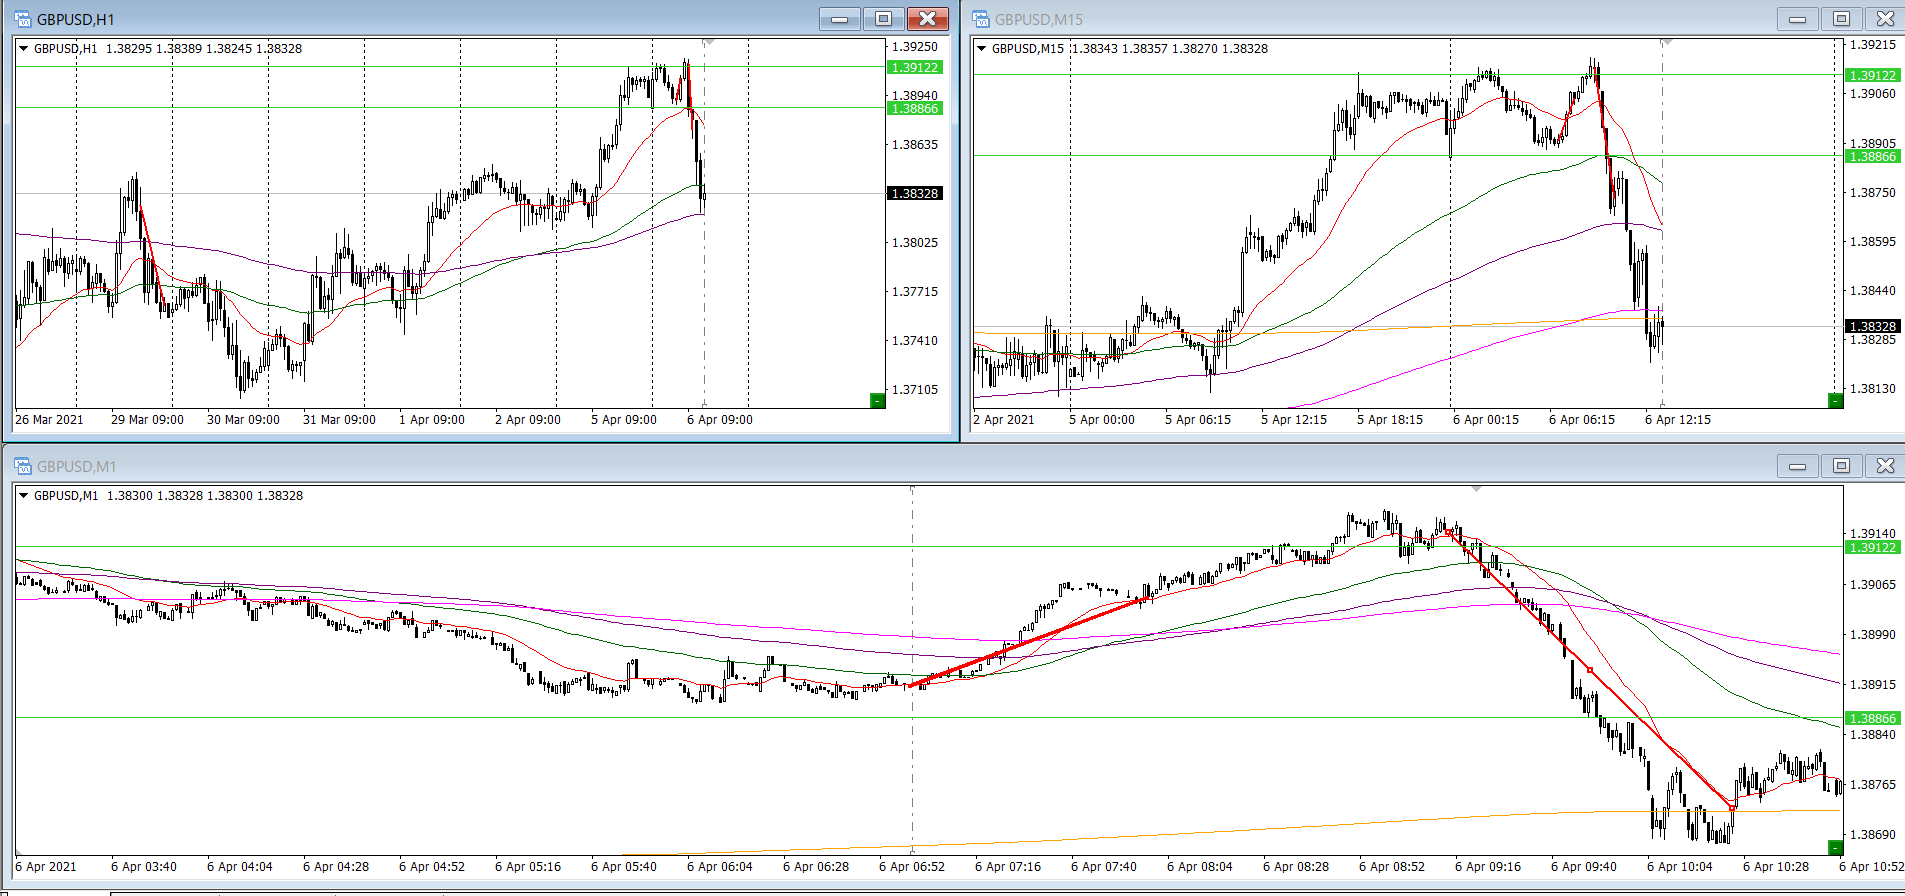Click green 1.39122 price label in M1 chart

pos(1873,547)
